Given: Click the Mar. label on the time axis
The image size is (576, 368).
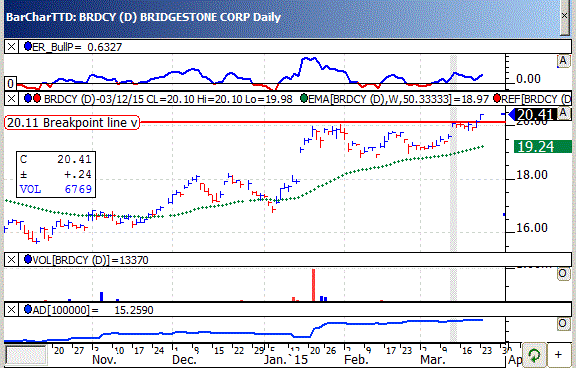Looking at the screenshot, I should (x=433, y=360).
